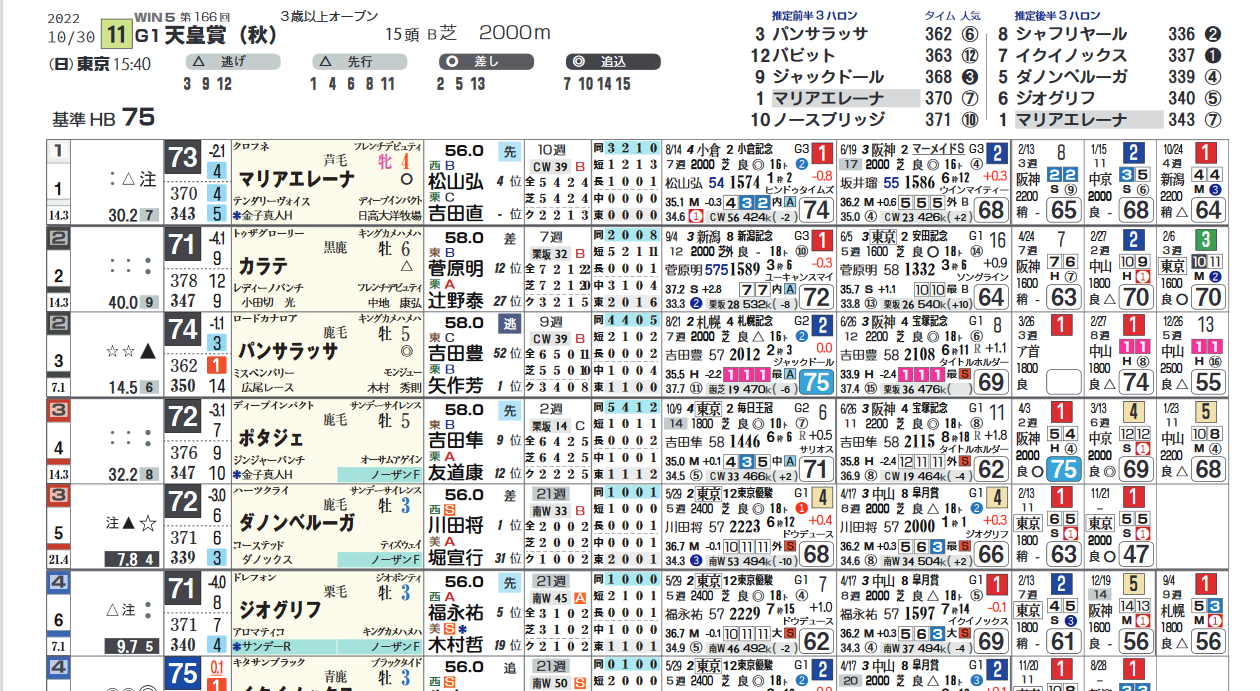
Task: Click odds value 7.8 for ダノンベルーガ
Action: (128, 557)
